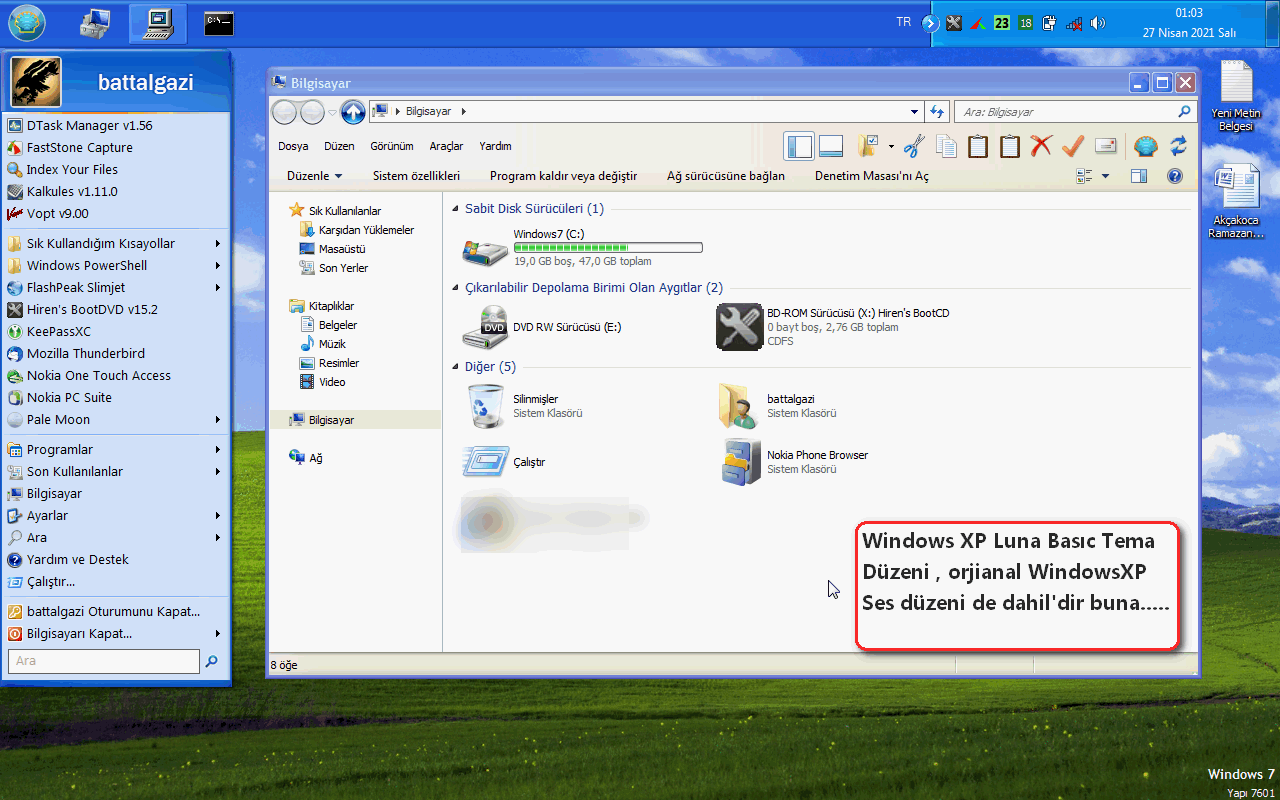Click the orange checkmark Properties icon
1280x800 pixels.
tap(1073, 146)
